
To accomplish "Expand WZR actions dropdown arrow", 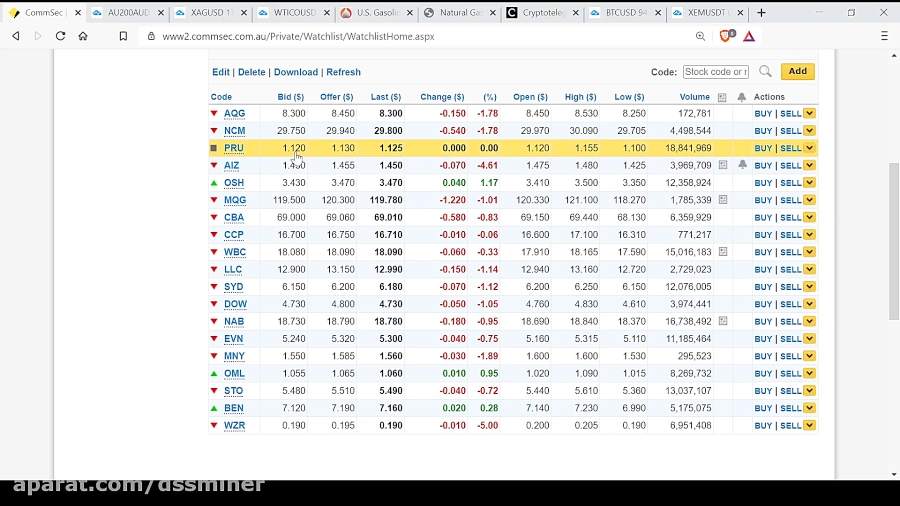I will [x=809, y=425].
